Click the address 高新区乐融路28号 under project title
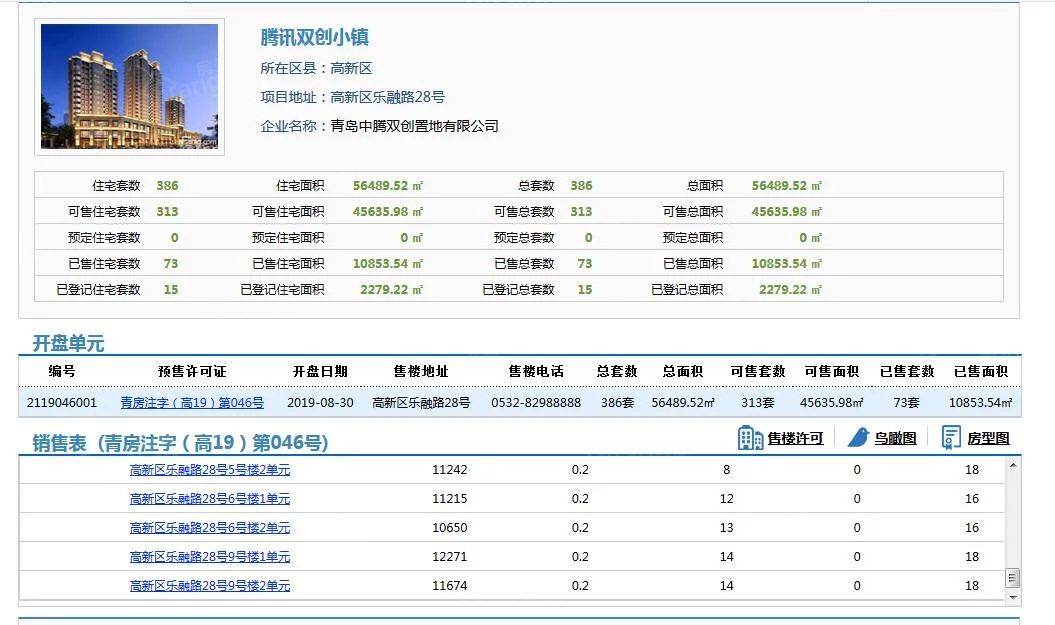This screenshot has height=625, width=1055. (388, 97)
